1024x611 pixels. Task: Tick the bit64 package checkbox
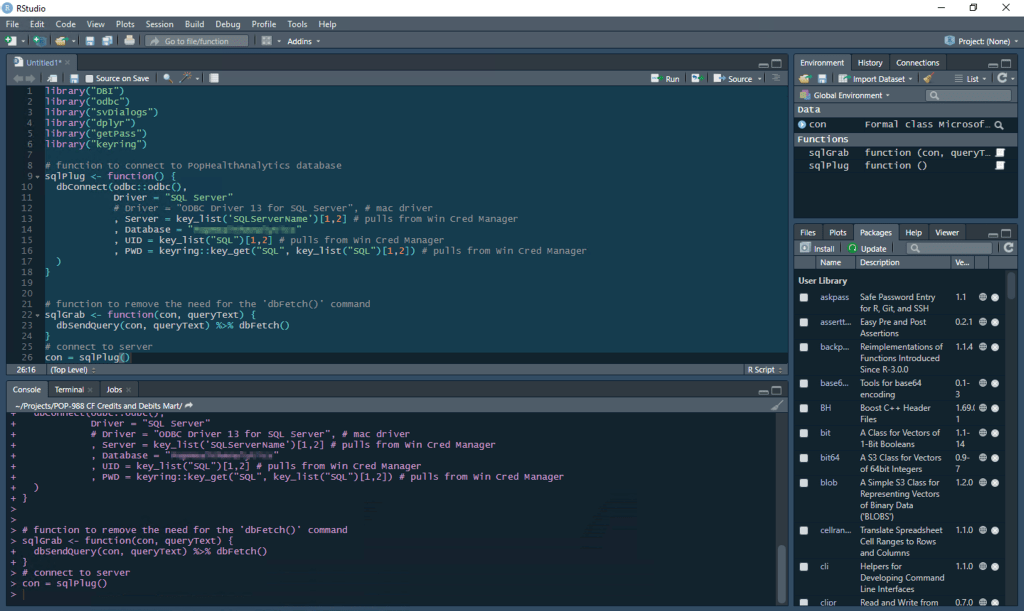tap(804, 458)
